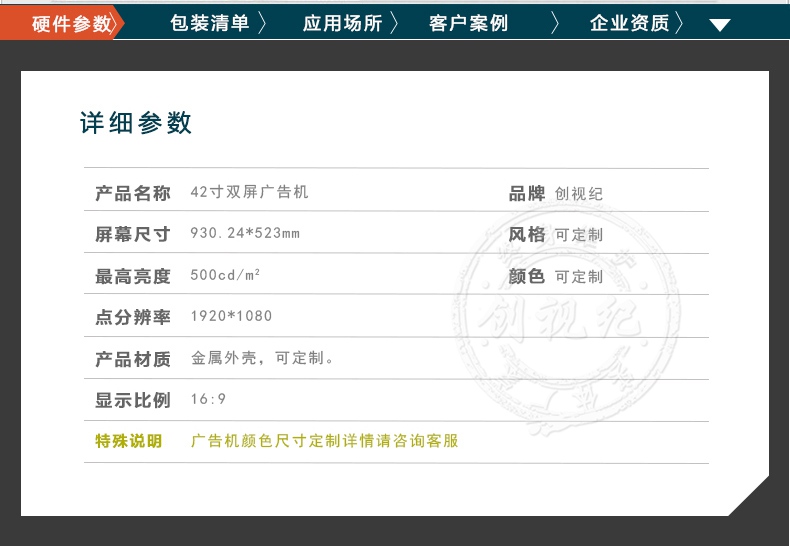Click the 创视纪 circular seal watermark
790x546 pixels.
(564, 320)
